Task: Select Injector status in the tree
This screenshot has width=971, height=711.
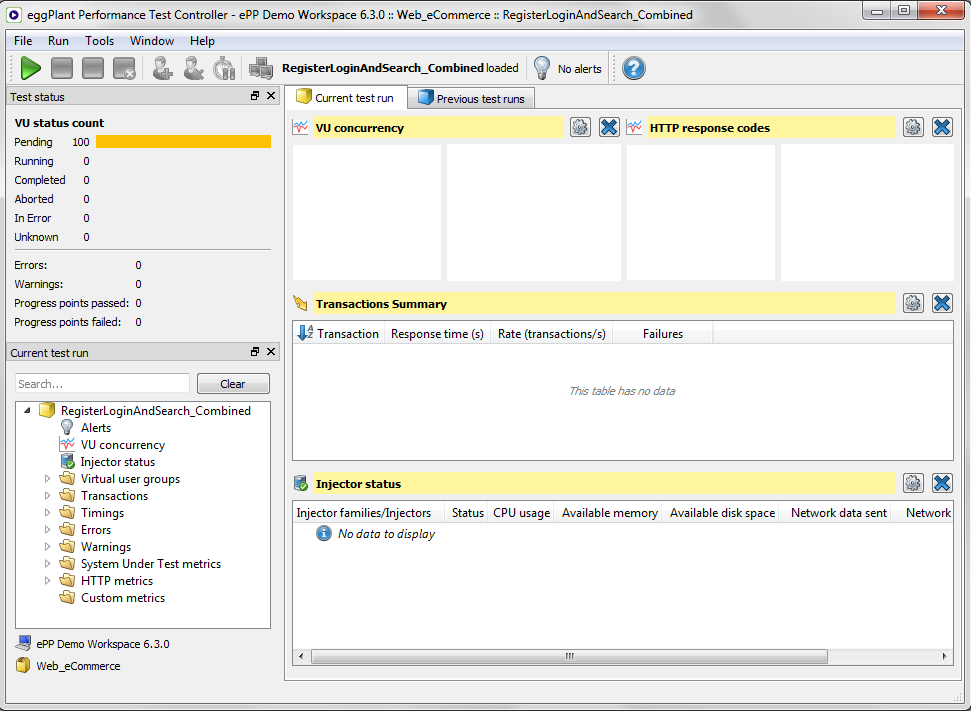Action: 117,462
